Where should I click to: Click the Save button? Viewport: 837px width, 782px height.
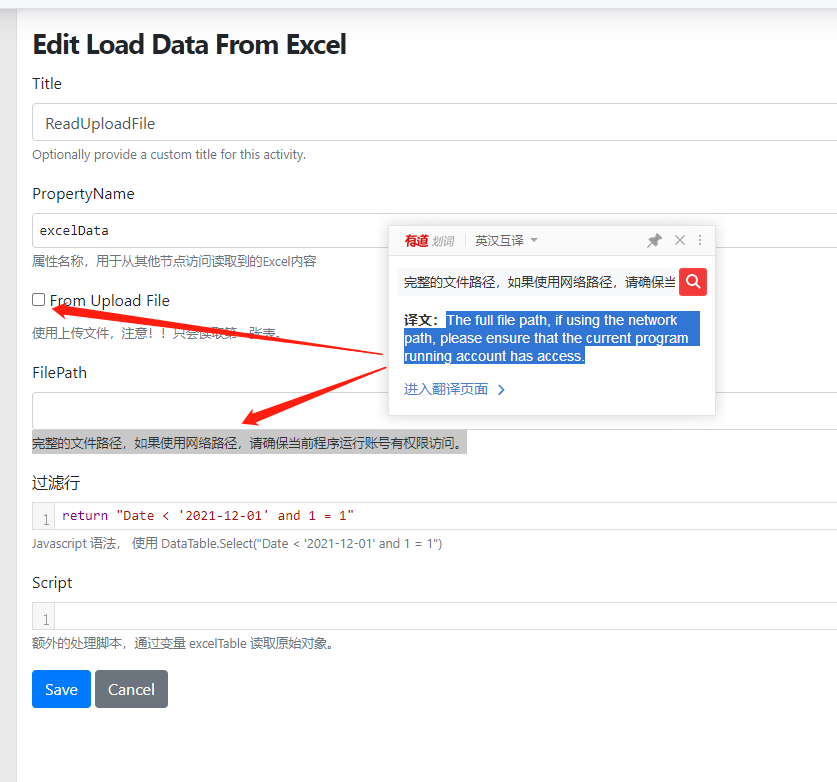point(61,689)
